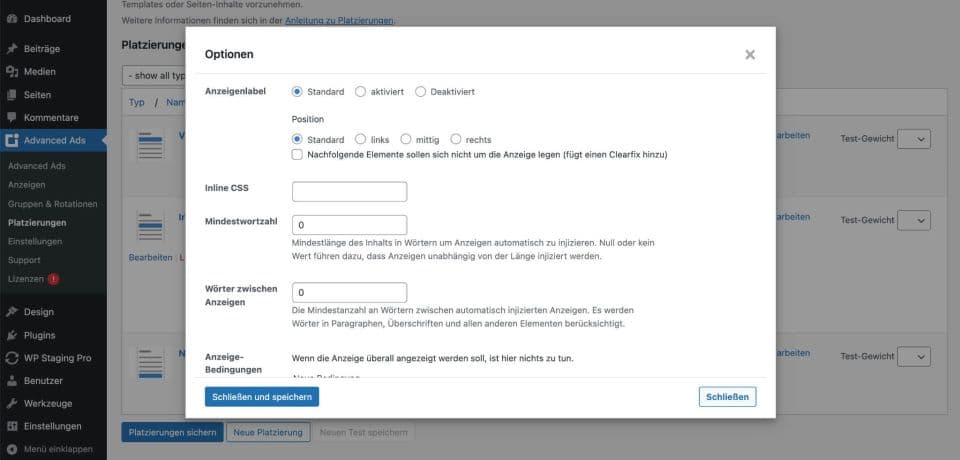960x460 pixels.
Task: Open third row Test-Gewicht dropdown
Action: tap(914, 356)
